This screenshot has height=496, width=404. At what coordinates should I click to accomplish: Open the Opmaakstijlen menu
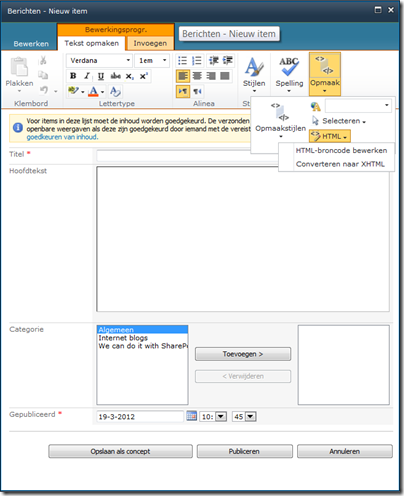280,121
